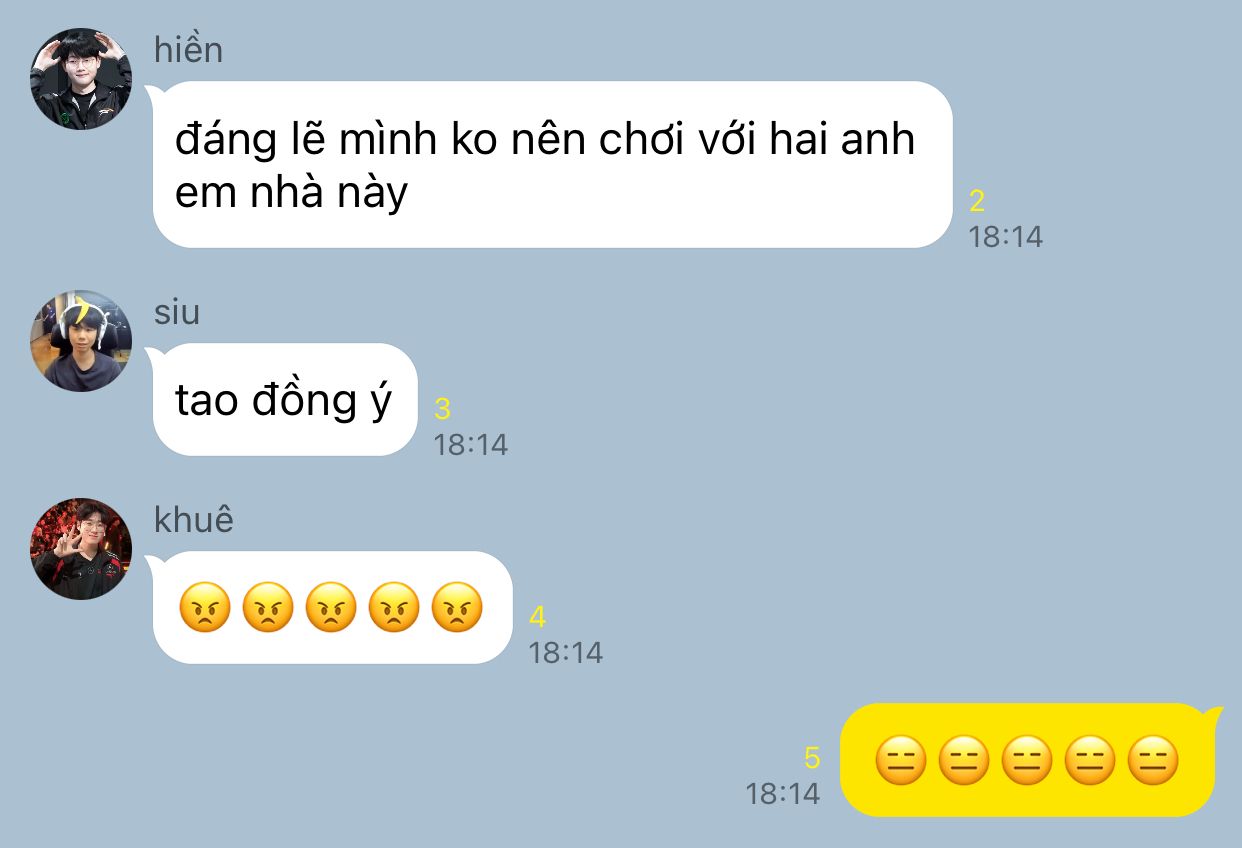Click the last expressionless face emoji
Image resolution: width=1242 pixels, height=848 pixels.
point(1153,760)
